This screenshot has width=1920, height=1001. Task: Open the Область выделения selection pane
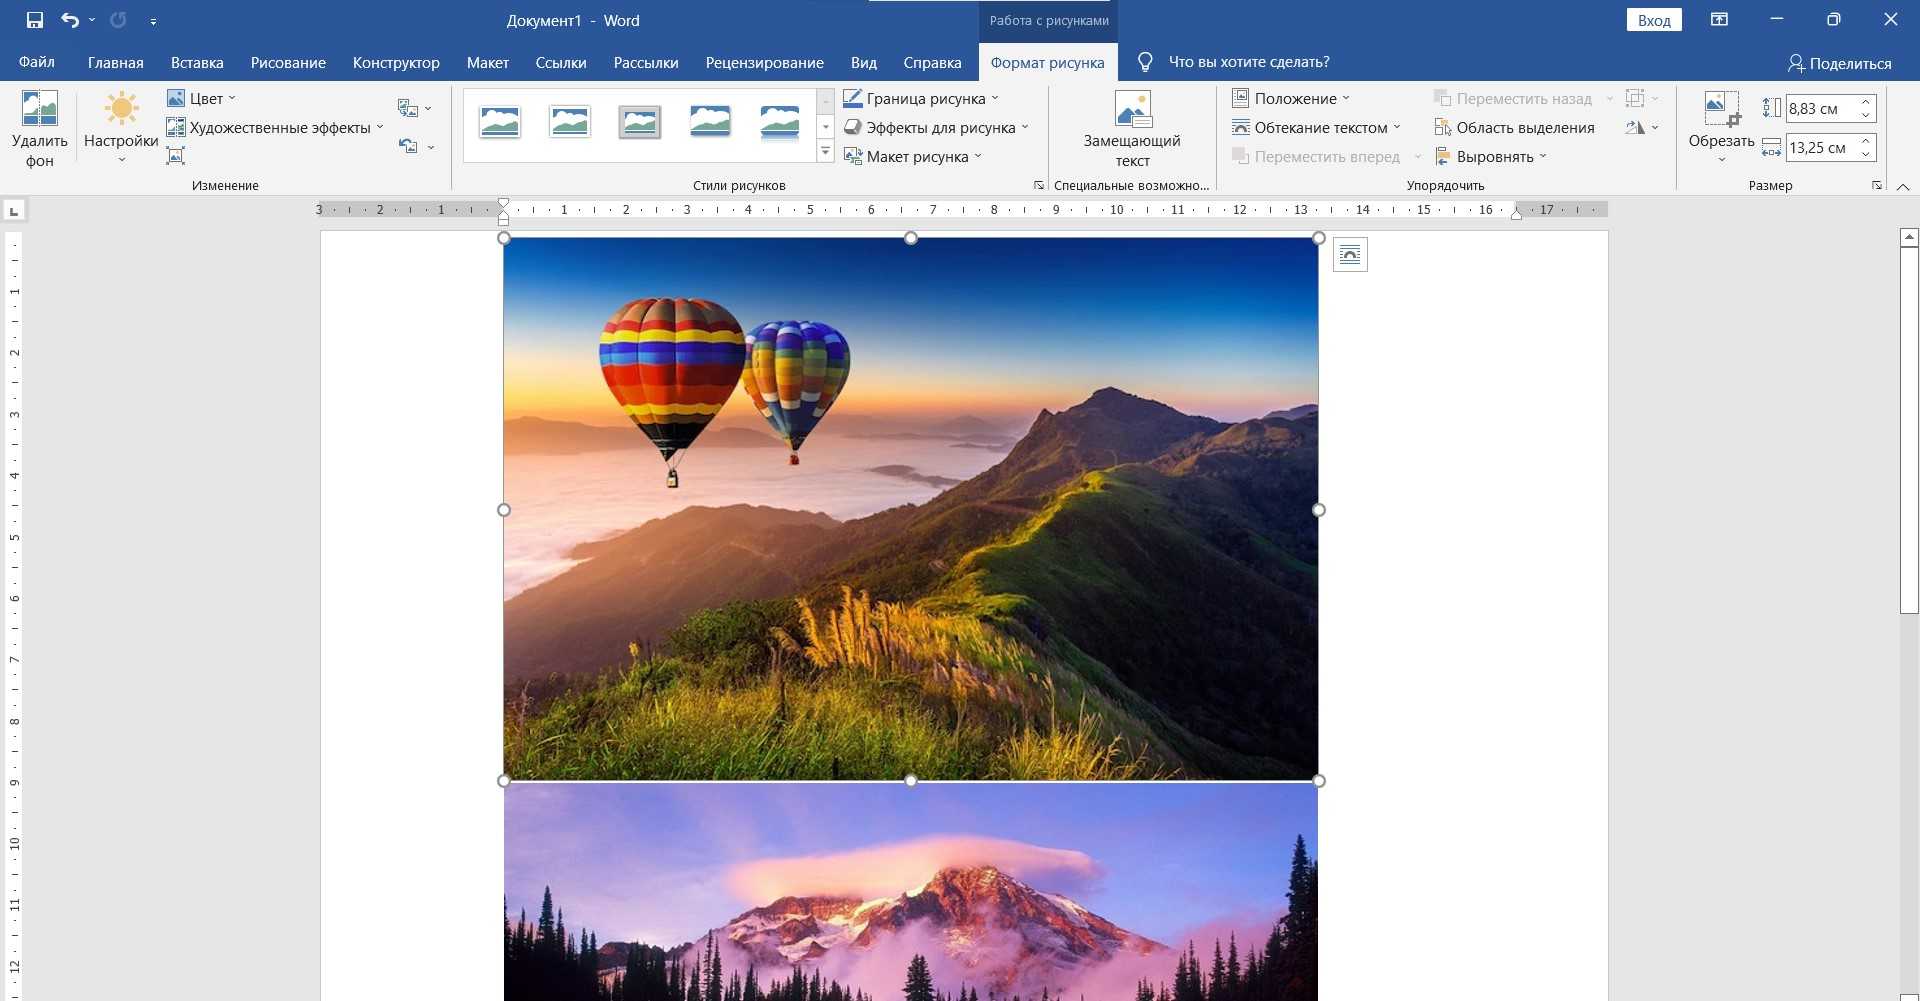tap(1514, 127)
